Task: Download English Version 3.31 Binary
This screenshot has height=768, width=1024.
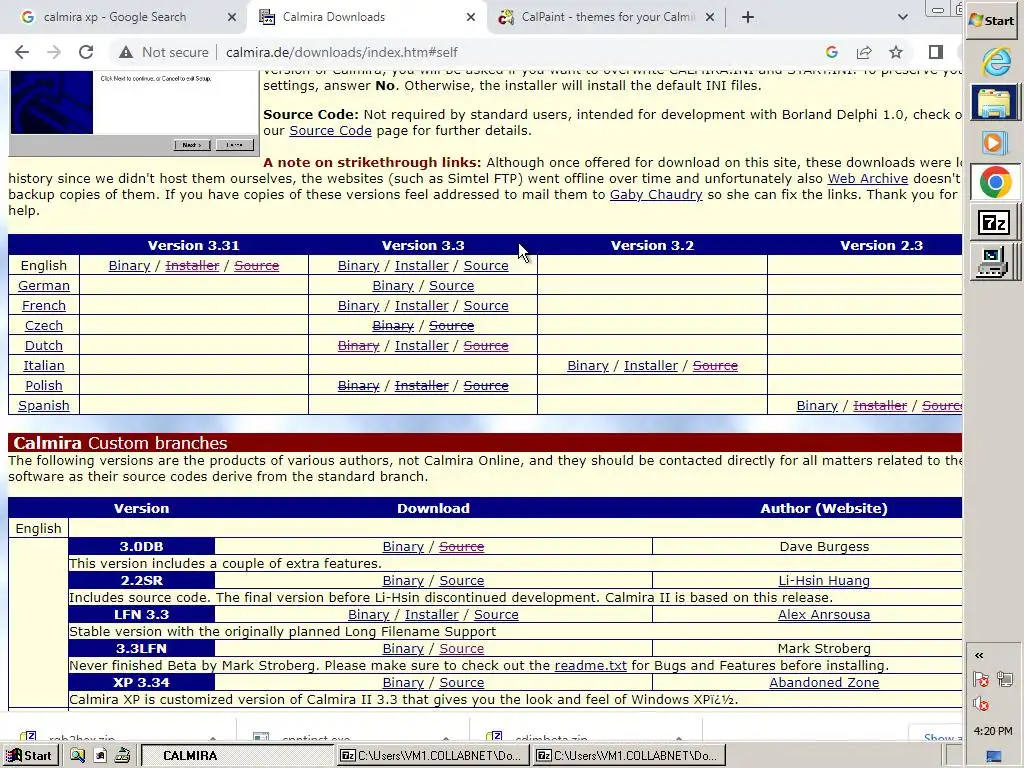Action: 129,266
